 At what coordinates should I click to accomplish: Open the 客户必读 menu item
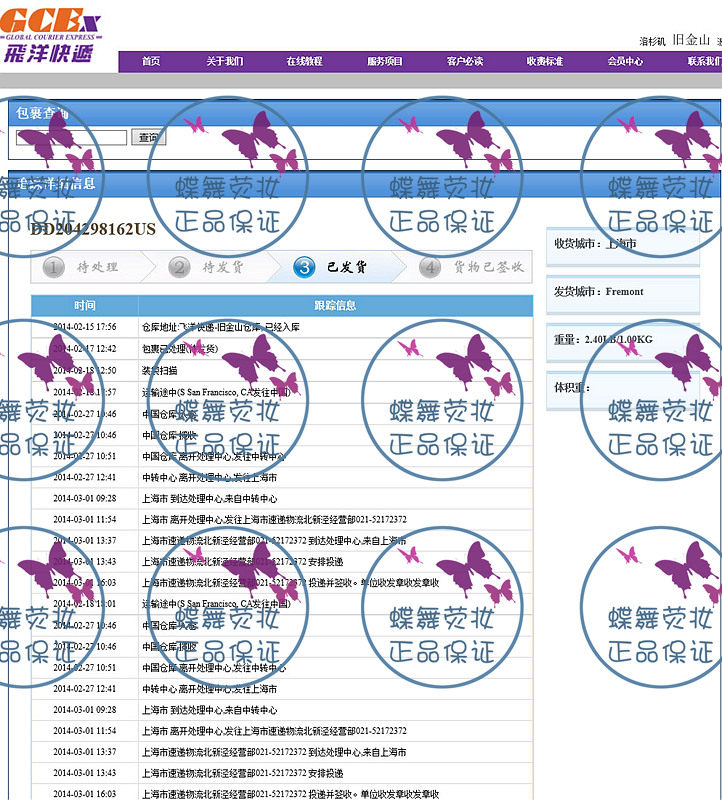click(x=465, y=61)
